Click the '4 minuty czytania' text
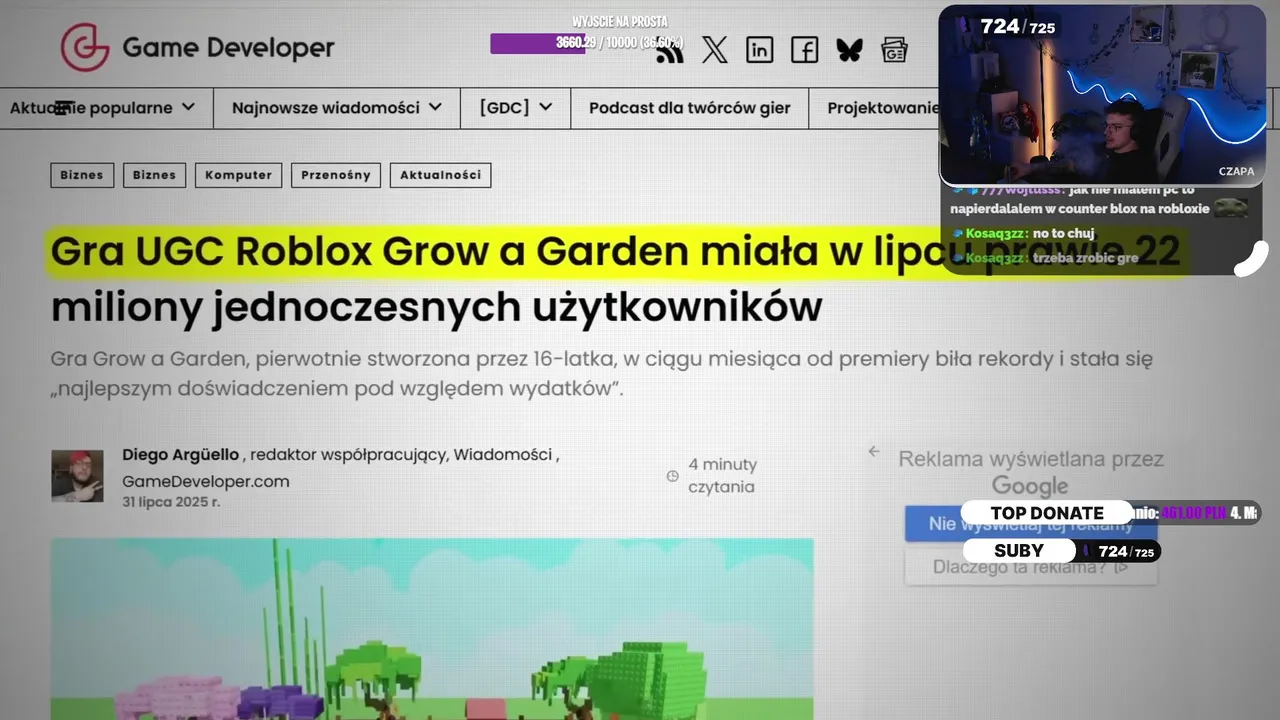The height and width of the screenshot is (720, 1280). point(722,476)
